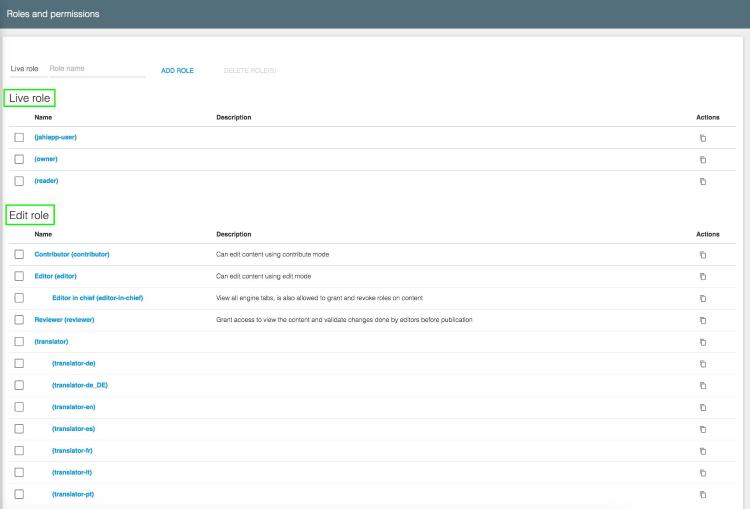Click the Roles and permissions title
Screen dimensions: 750x509
53,14
